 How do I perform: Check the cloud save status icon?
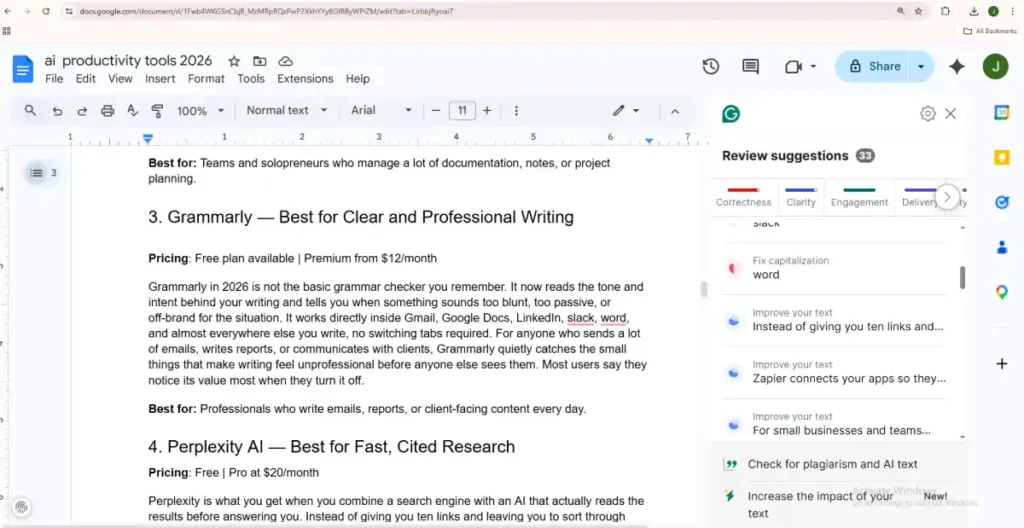(x=285, y=61)
